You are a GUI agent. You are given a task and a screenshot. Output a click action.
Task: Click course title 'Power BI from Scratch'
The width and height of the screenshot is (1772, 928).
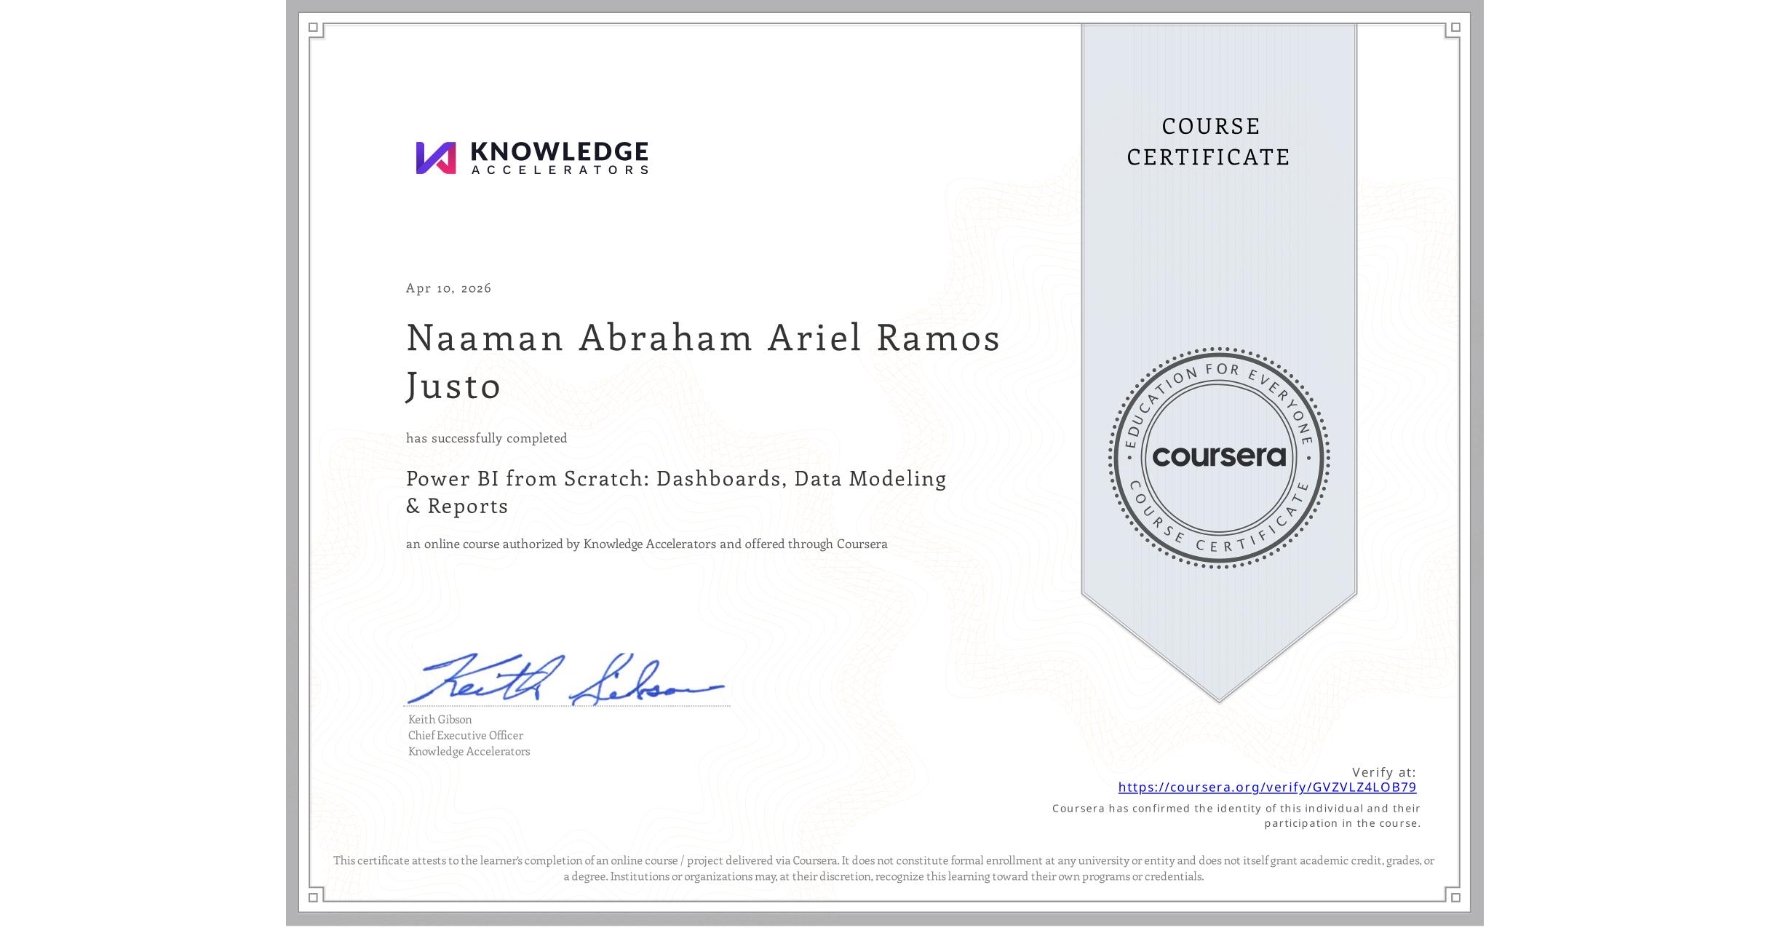[526, 479]
